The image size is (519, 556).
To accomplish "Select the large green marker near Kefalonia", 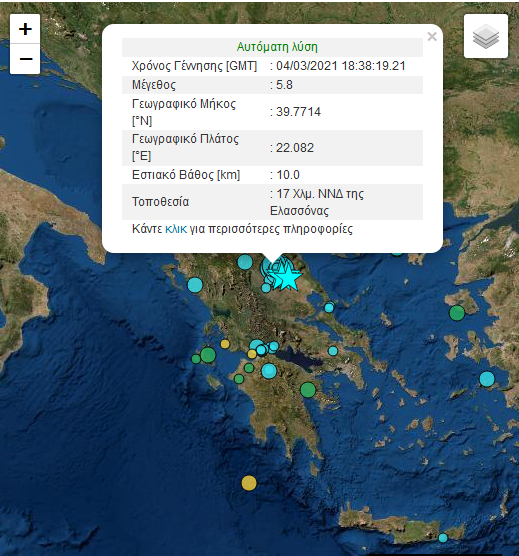I will click(x=208, y=355).
